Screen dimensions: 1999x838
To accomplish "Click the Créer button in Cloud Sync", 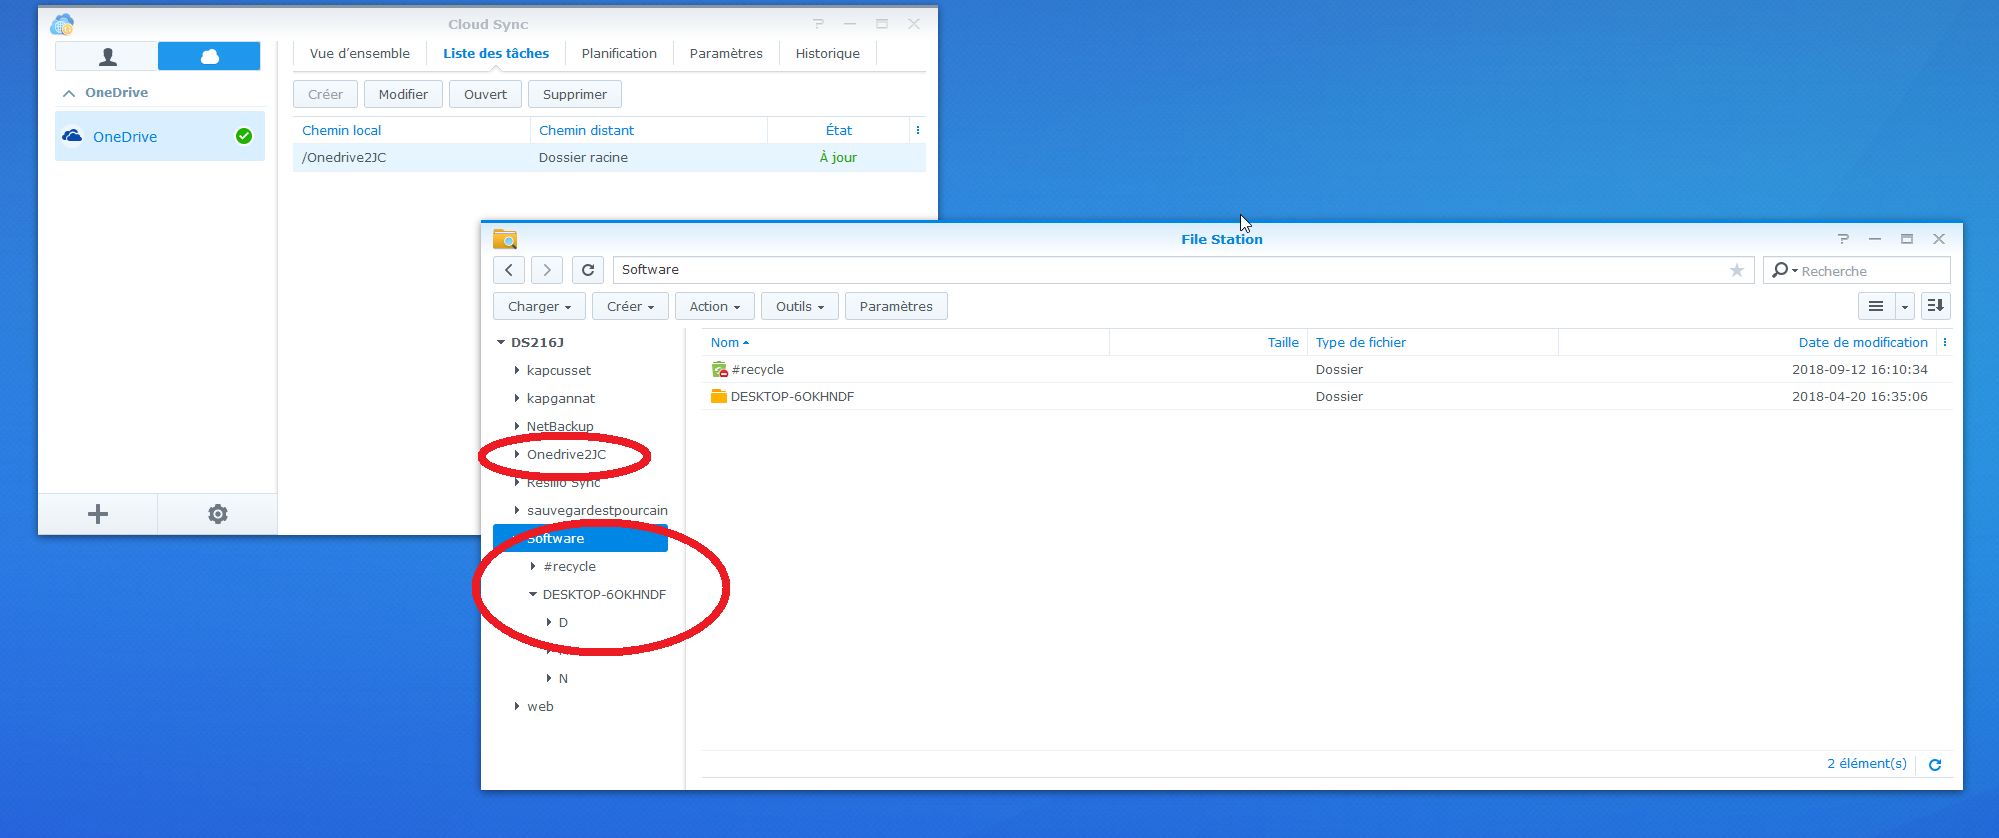I will (x=325, y=94).
